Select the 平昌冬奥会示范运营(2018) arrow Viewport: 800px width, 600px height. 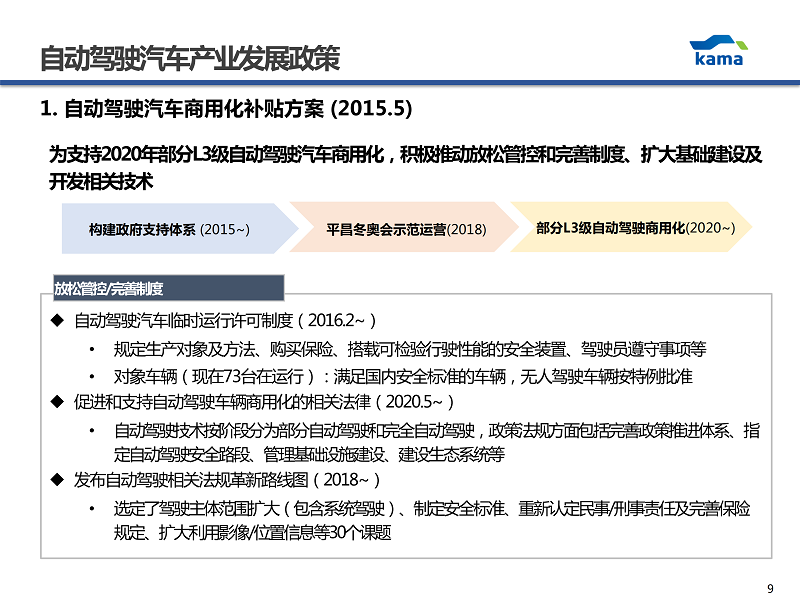point(406,229)
